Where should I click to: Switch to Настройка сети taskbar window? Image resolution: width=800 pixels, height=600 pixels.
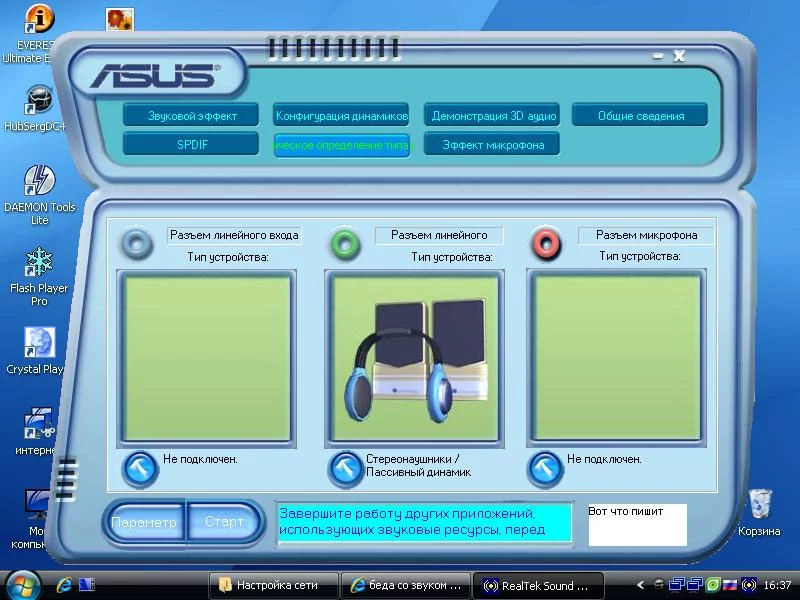(274, 585)
